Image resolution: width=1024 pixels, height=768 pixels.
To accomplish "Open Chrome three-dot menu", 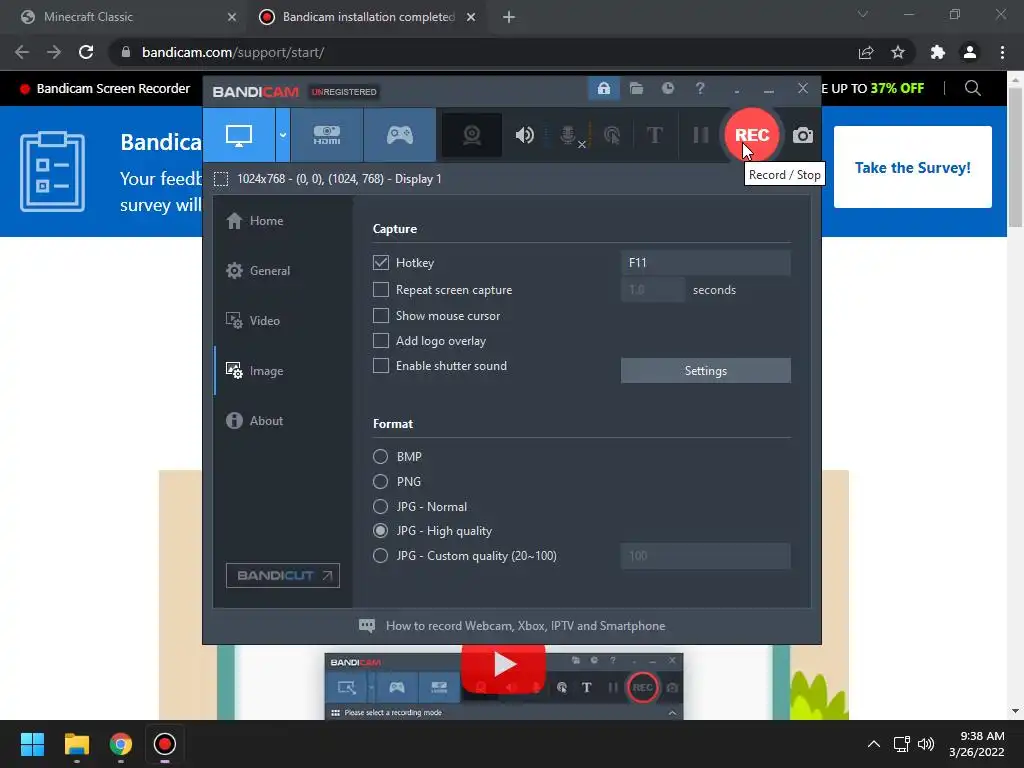I will tap(1002, 52).
